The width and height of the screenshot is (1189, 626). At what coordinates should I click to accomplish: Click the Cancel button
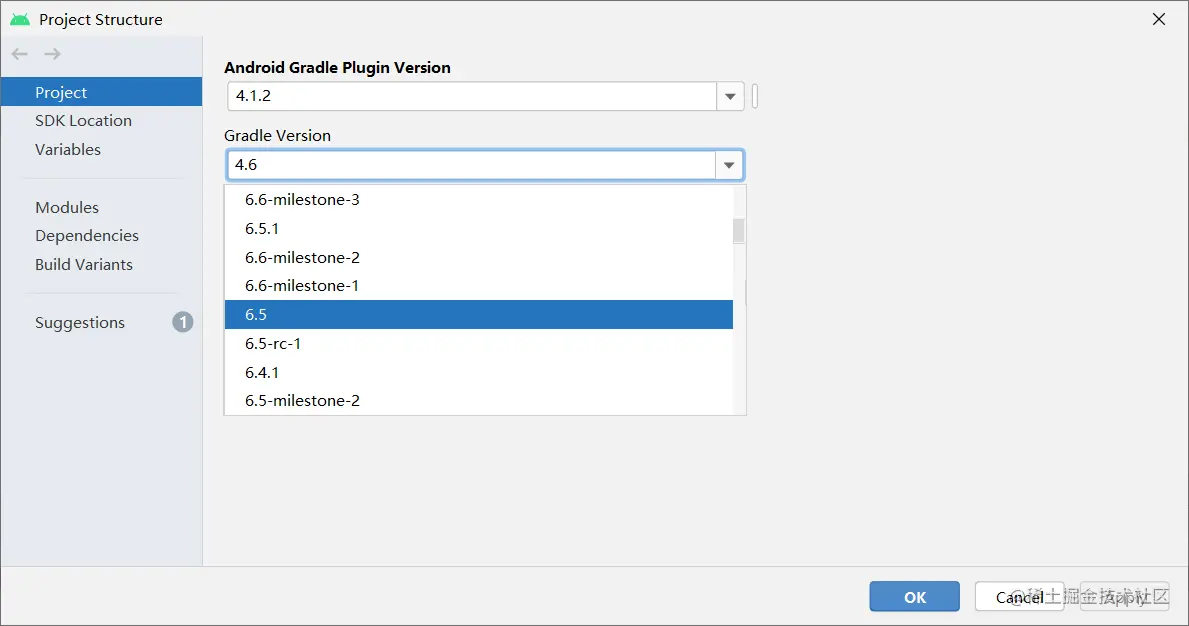[1019, 597]
